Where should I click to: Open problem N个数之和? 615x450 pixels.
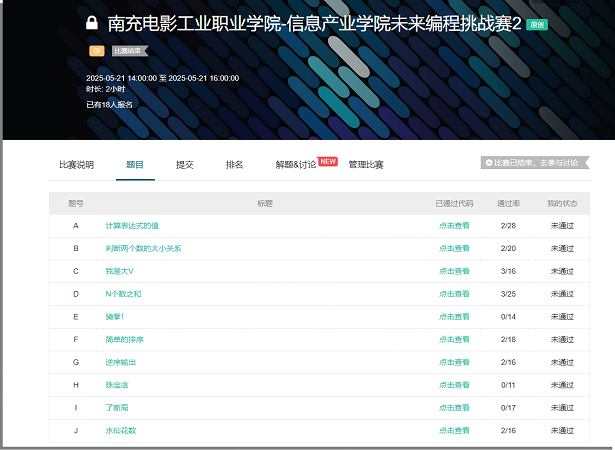[123, 294]
